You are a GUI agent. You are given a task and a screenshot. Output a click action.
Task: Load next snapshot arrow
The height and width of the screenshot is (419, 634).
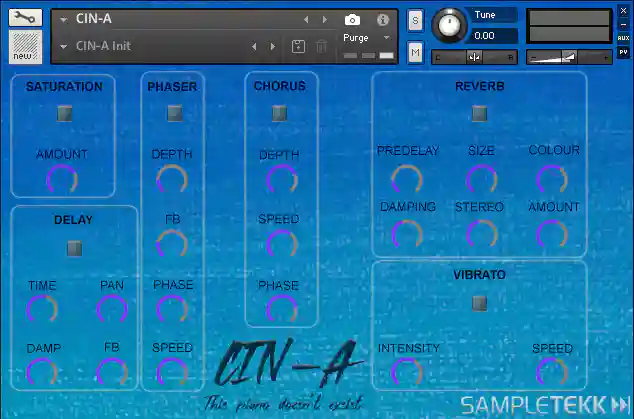[x=273, y=47]
